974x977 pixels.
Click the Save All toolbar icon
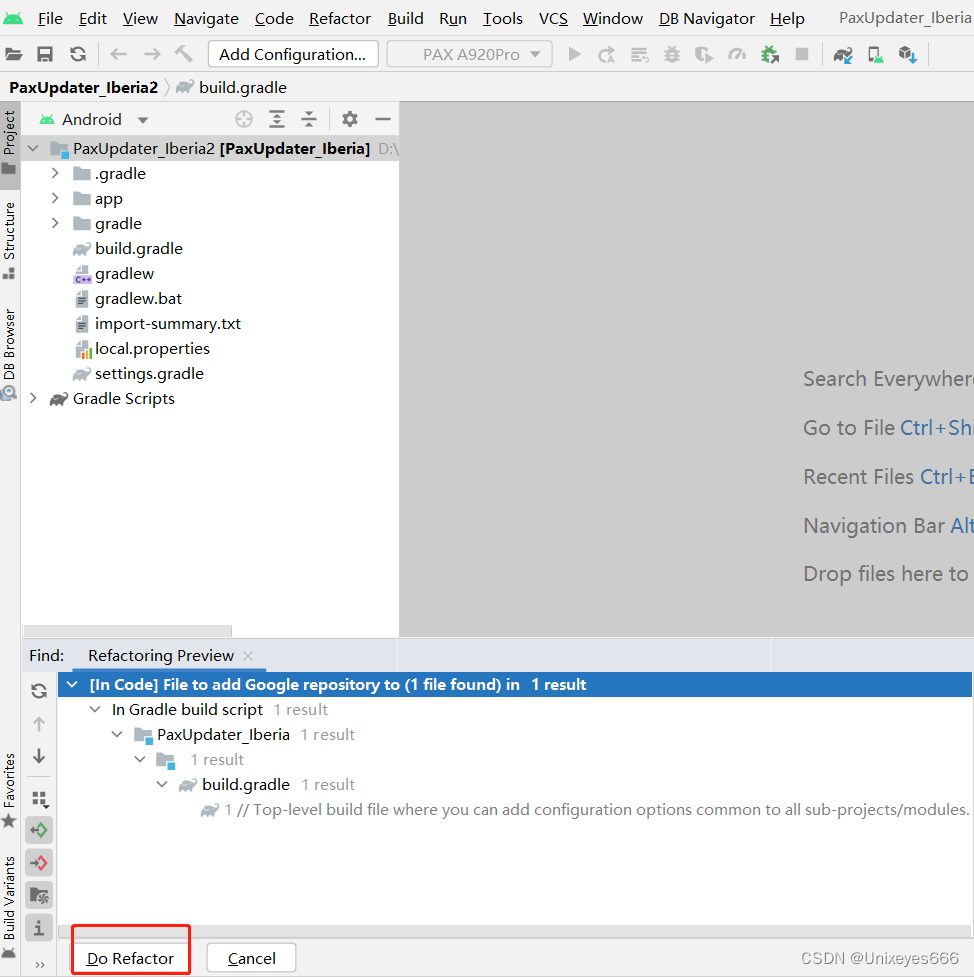point(45,55)
